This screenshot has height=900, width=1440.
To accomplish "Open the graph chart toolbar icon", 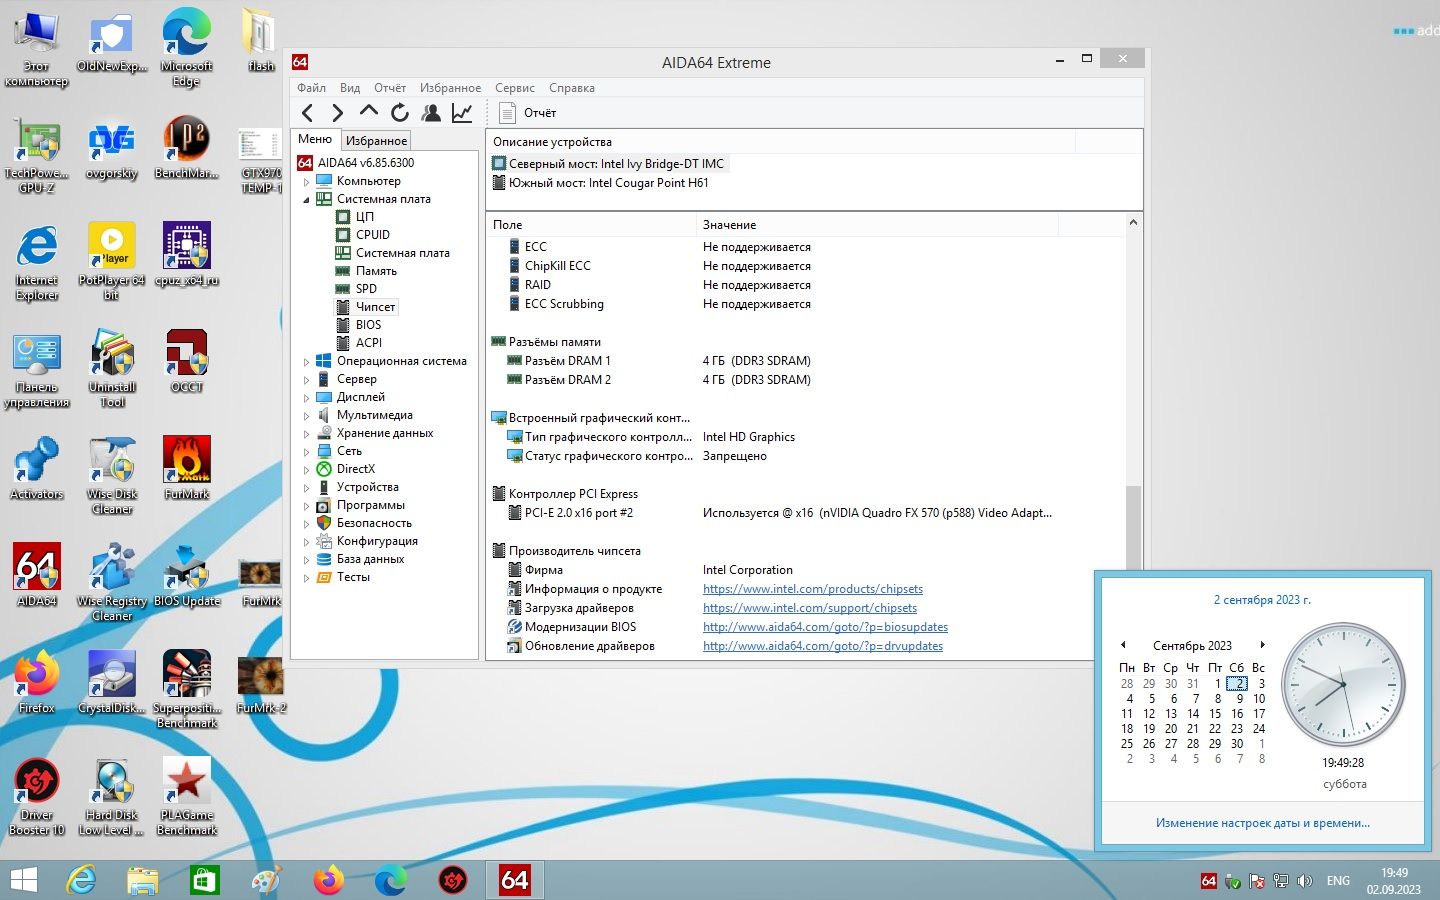I will point(462,113).
